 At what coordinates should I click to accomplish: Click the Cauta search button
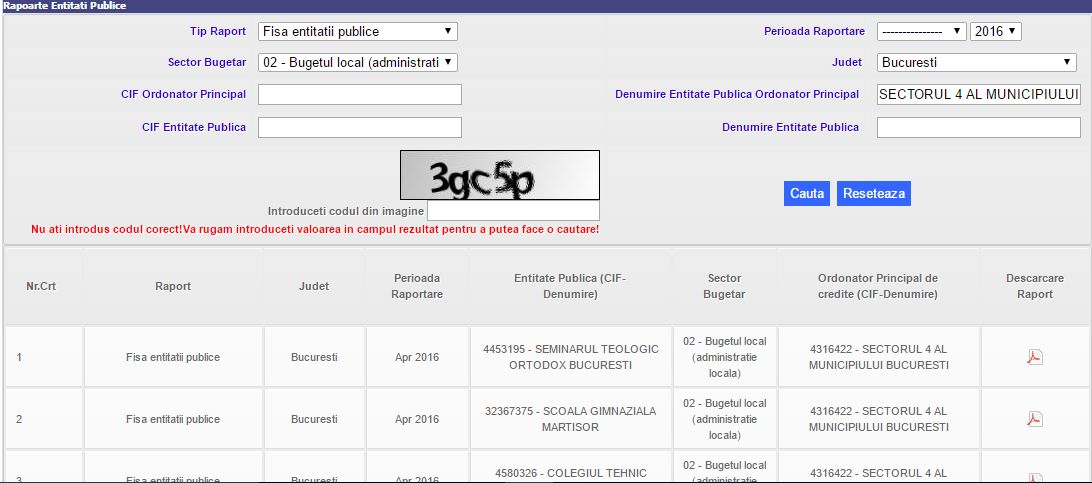tap(806, 193)
